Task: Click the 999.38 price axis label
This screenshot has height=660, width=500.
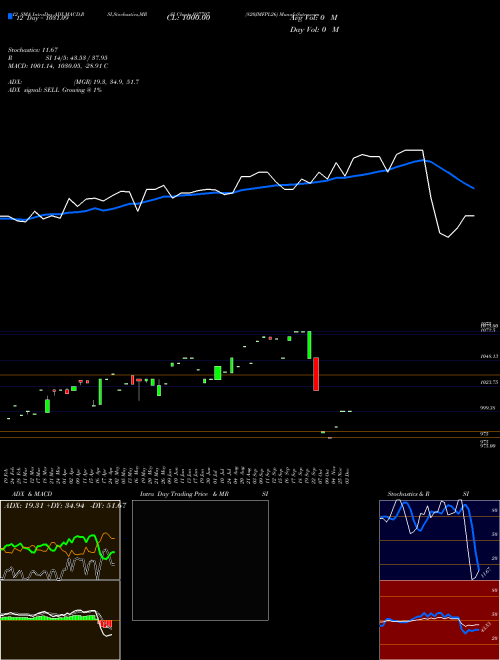Action: click(488, 408)
